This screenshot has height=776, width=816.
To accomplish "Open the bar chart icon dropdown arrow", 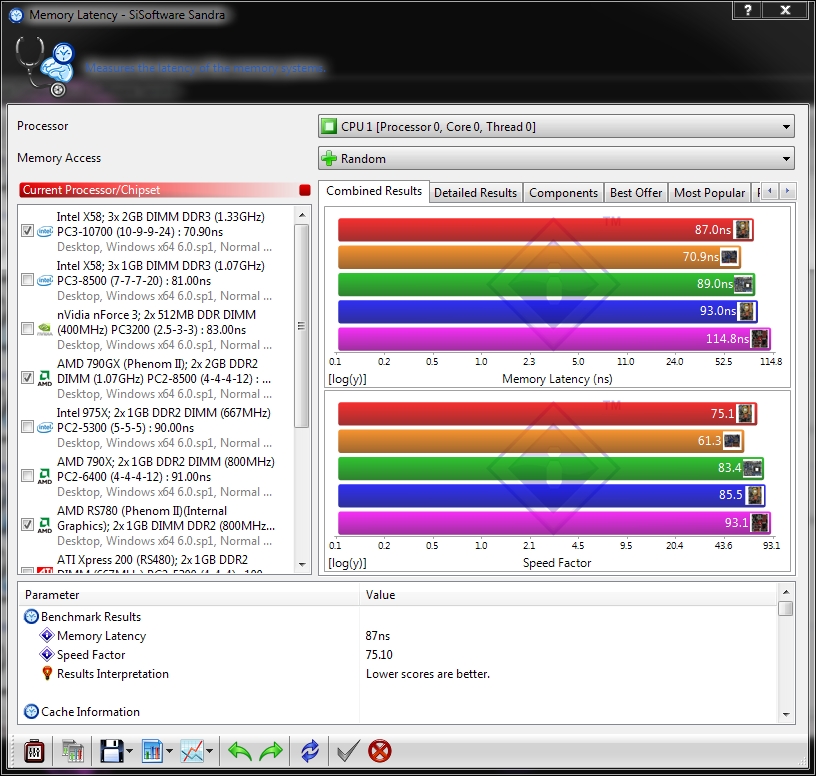I will (x=170, y=751).
